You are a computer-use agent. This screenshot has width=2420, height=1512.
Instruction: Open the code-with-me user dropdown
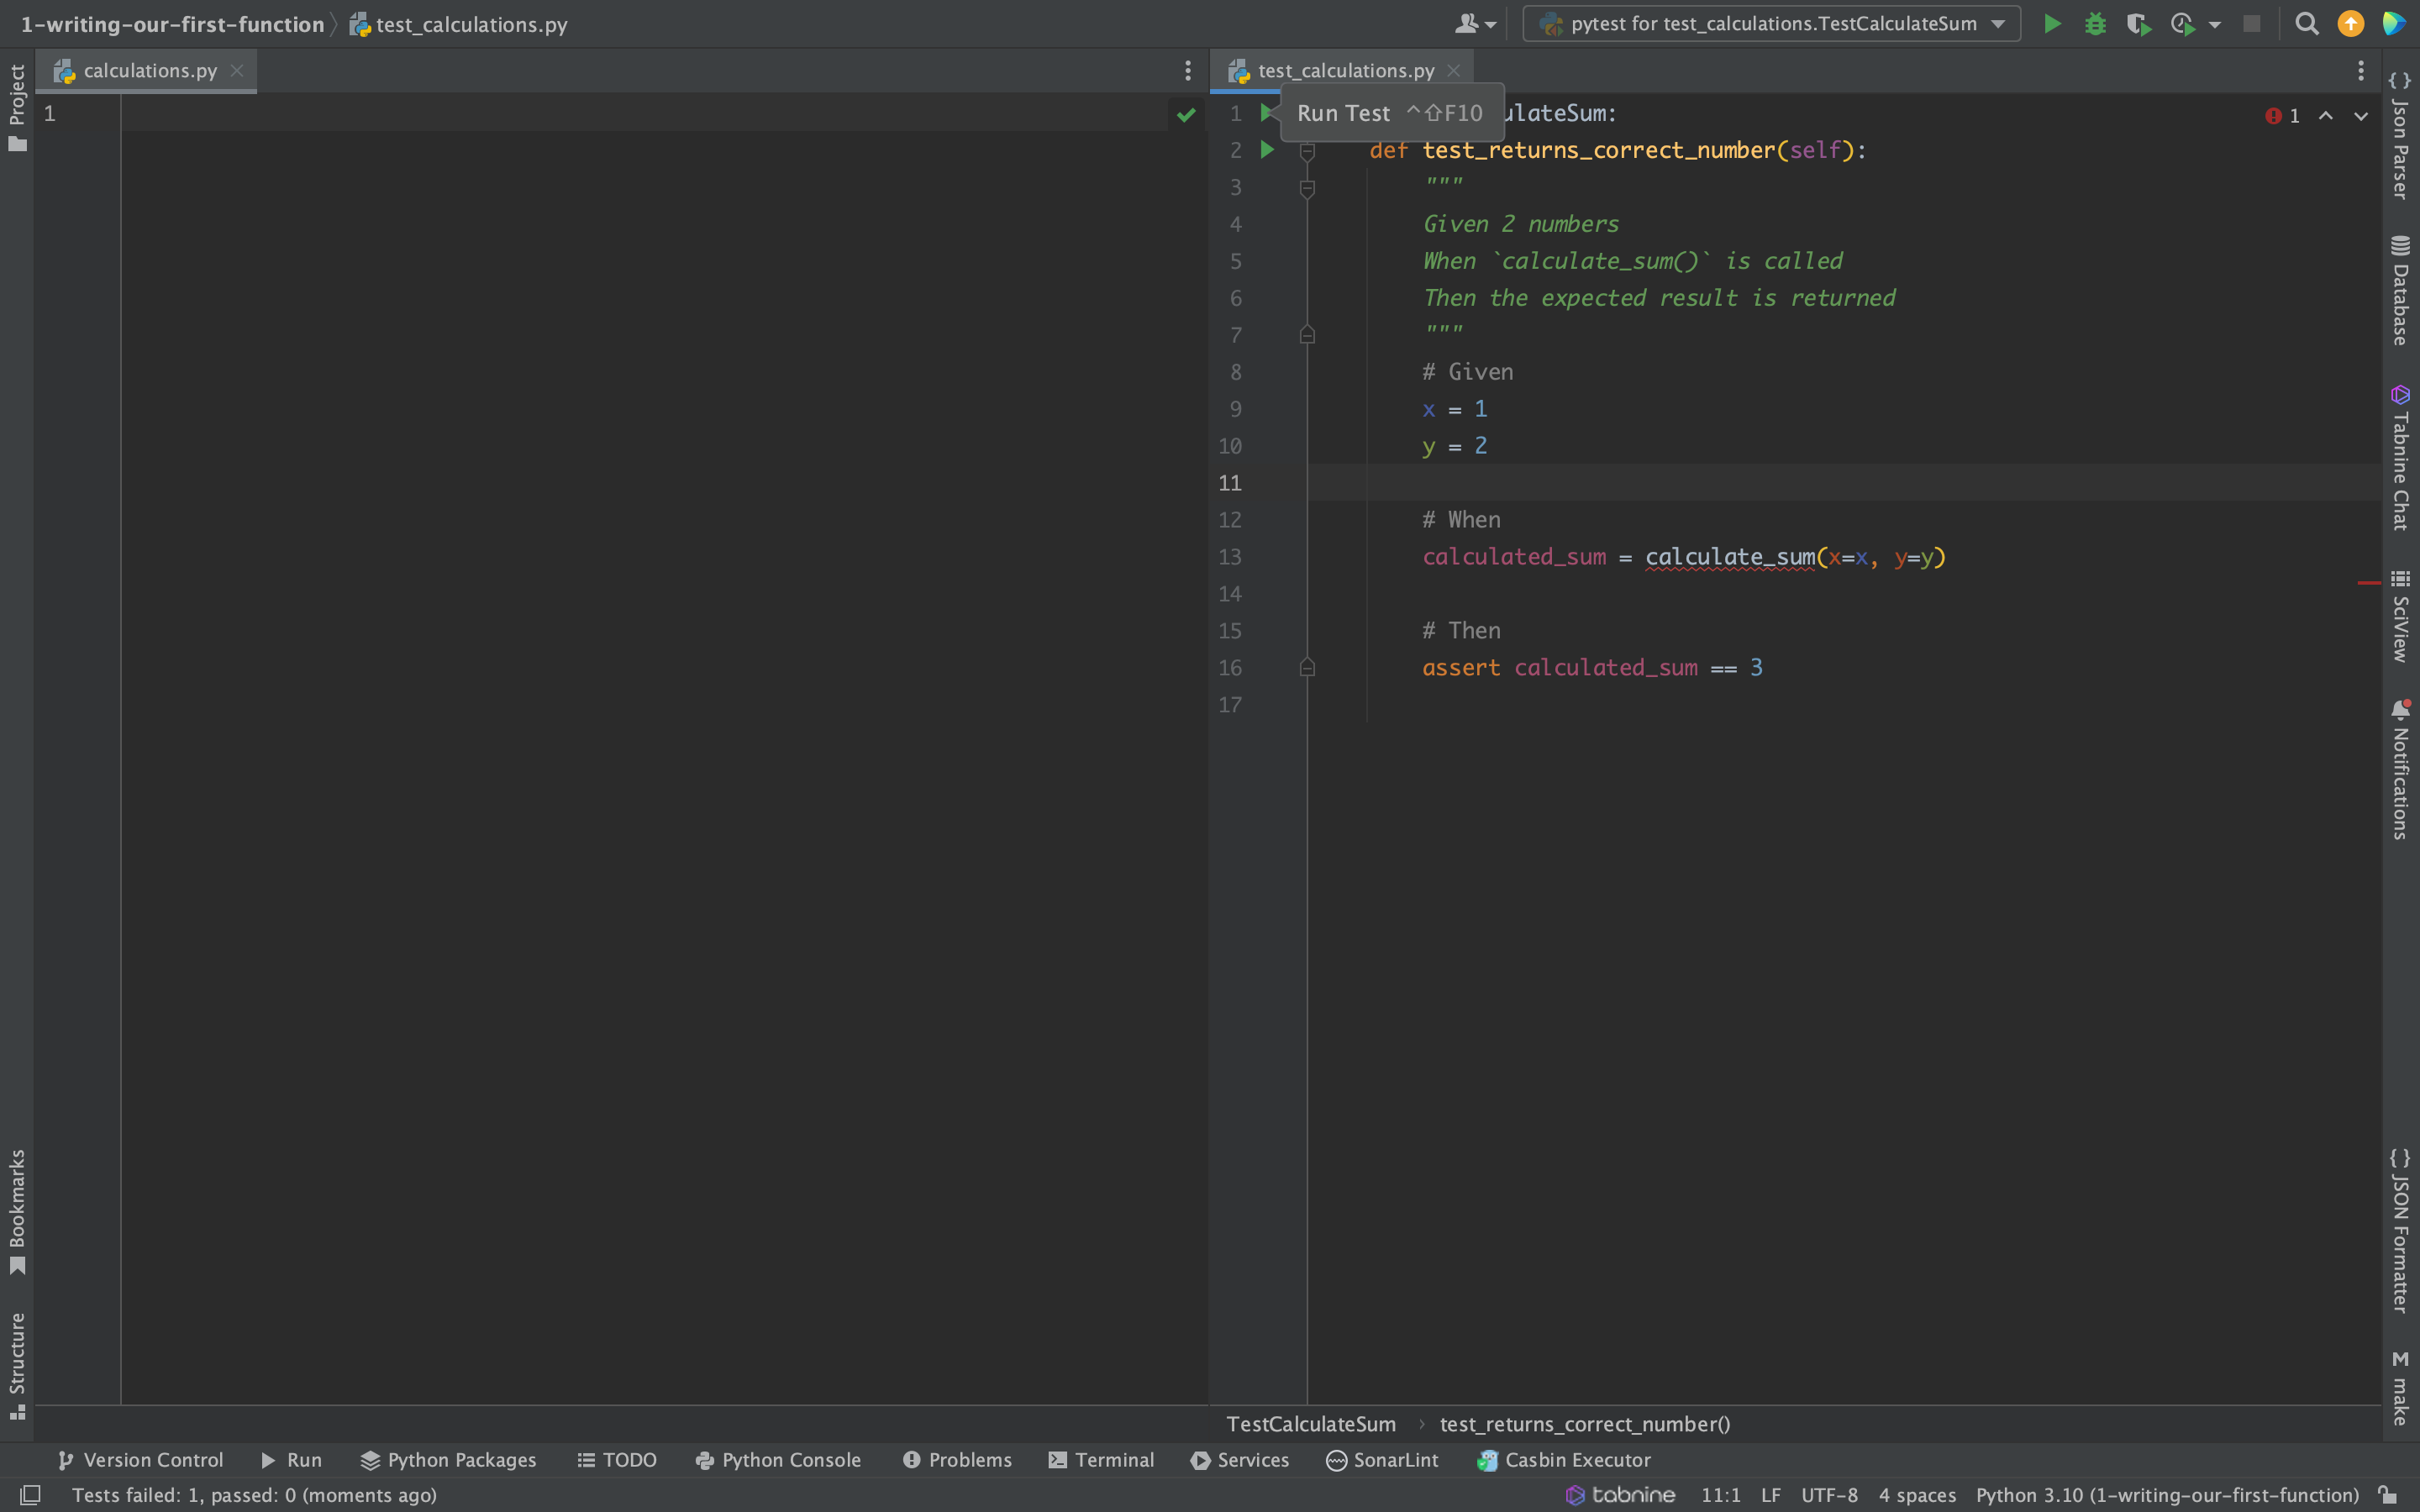pyautogui.click(x=1475, y=24)
